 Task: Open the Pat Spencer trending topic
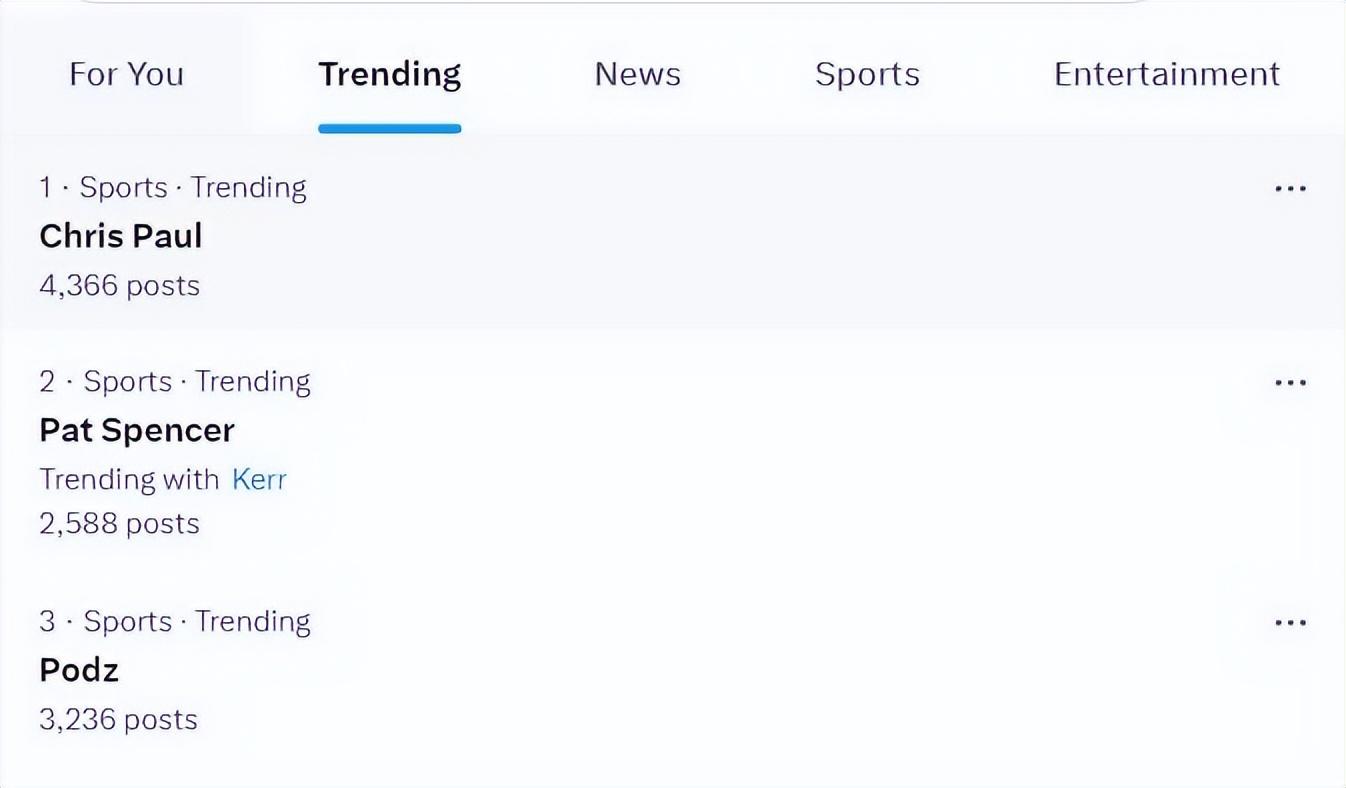pos(137,430)
